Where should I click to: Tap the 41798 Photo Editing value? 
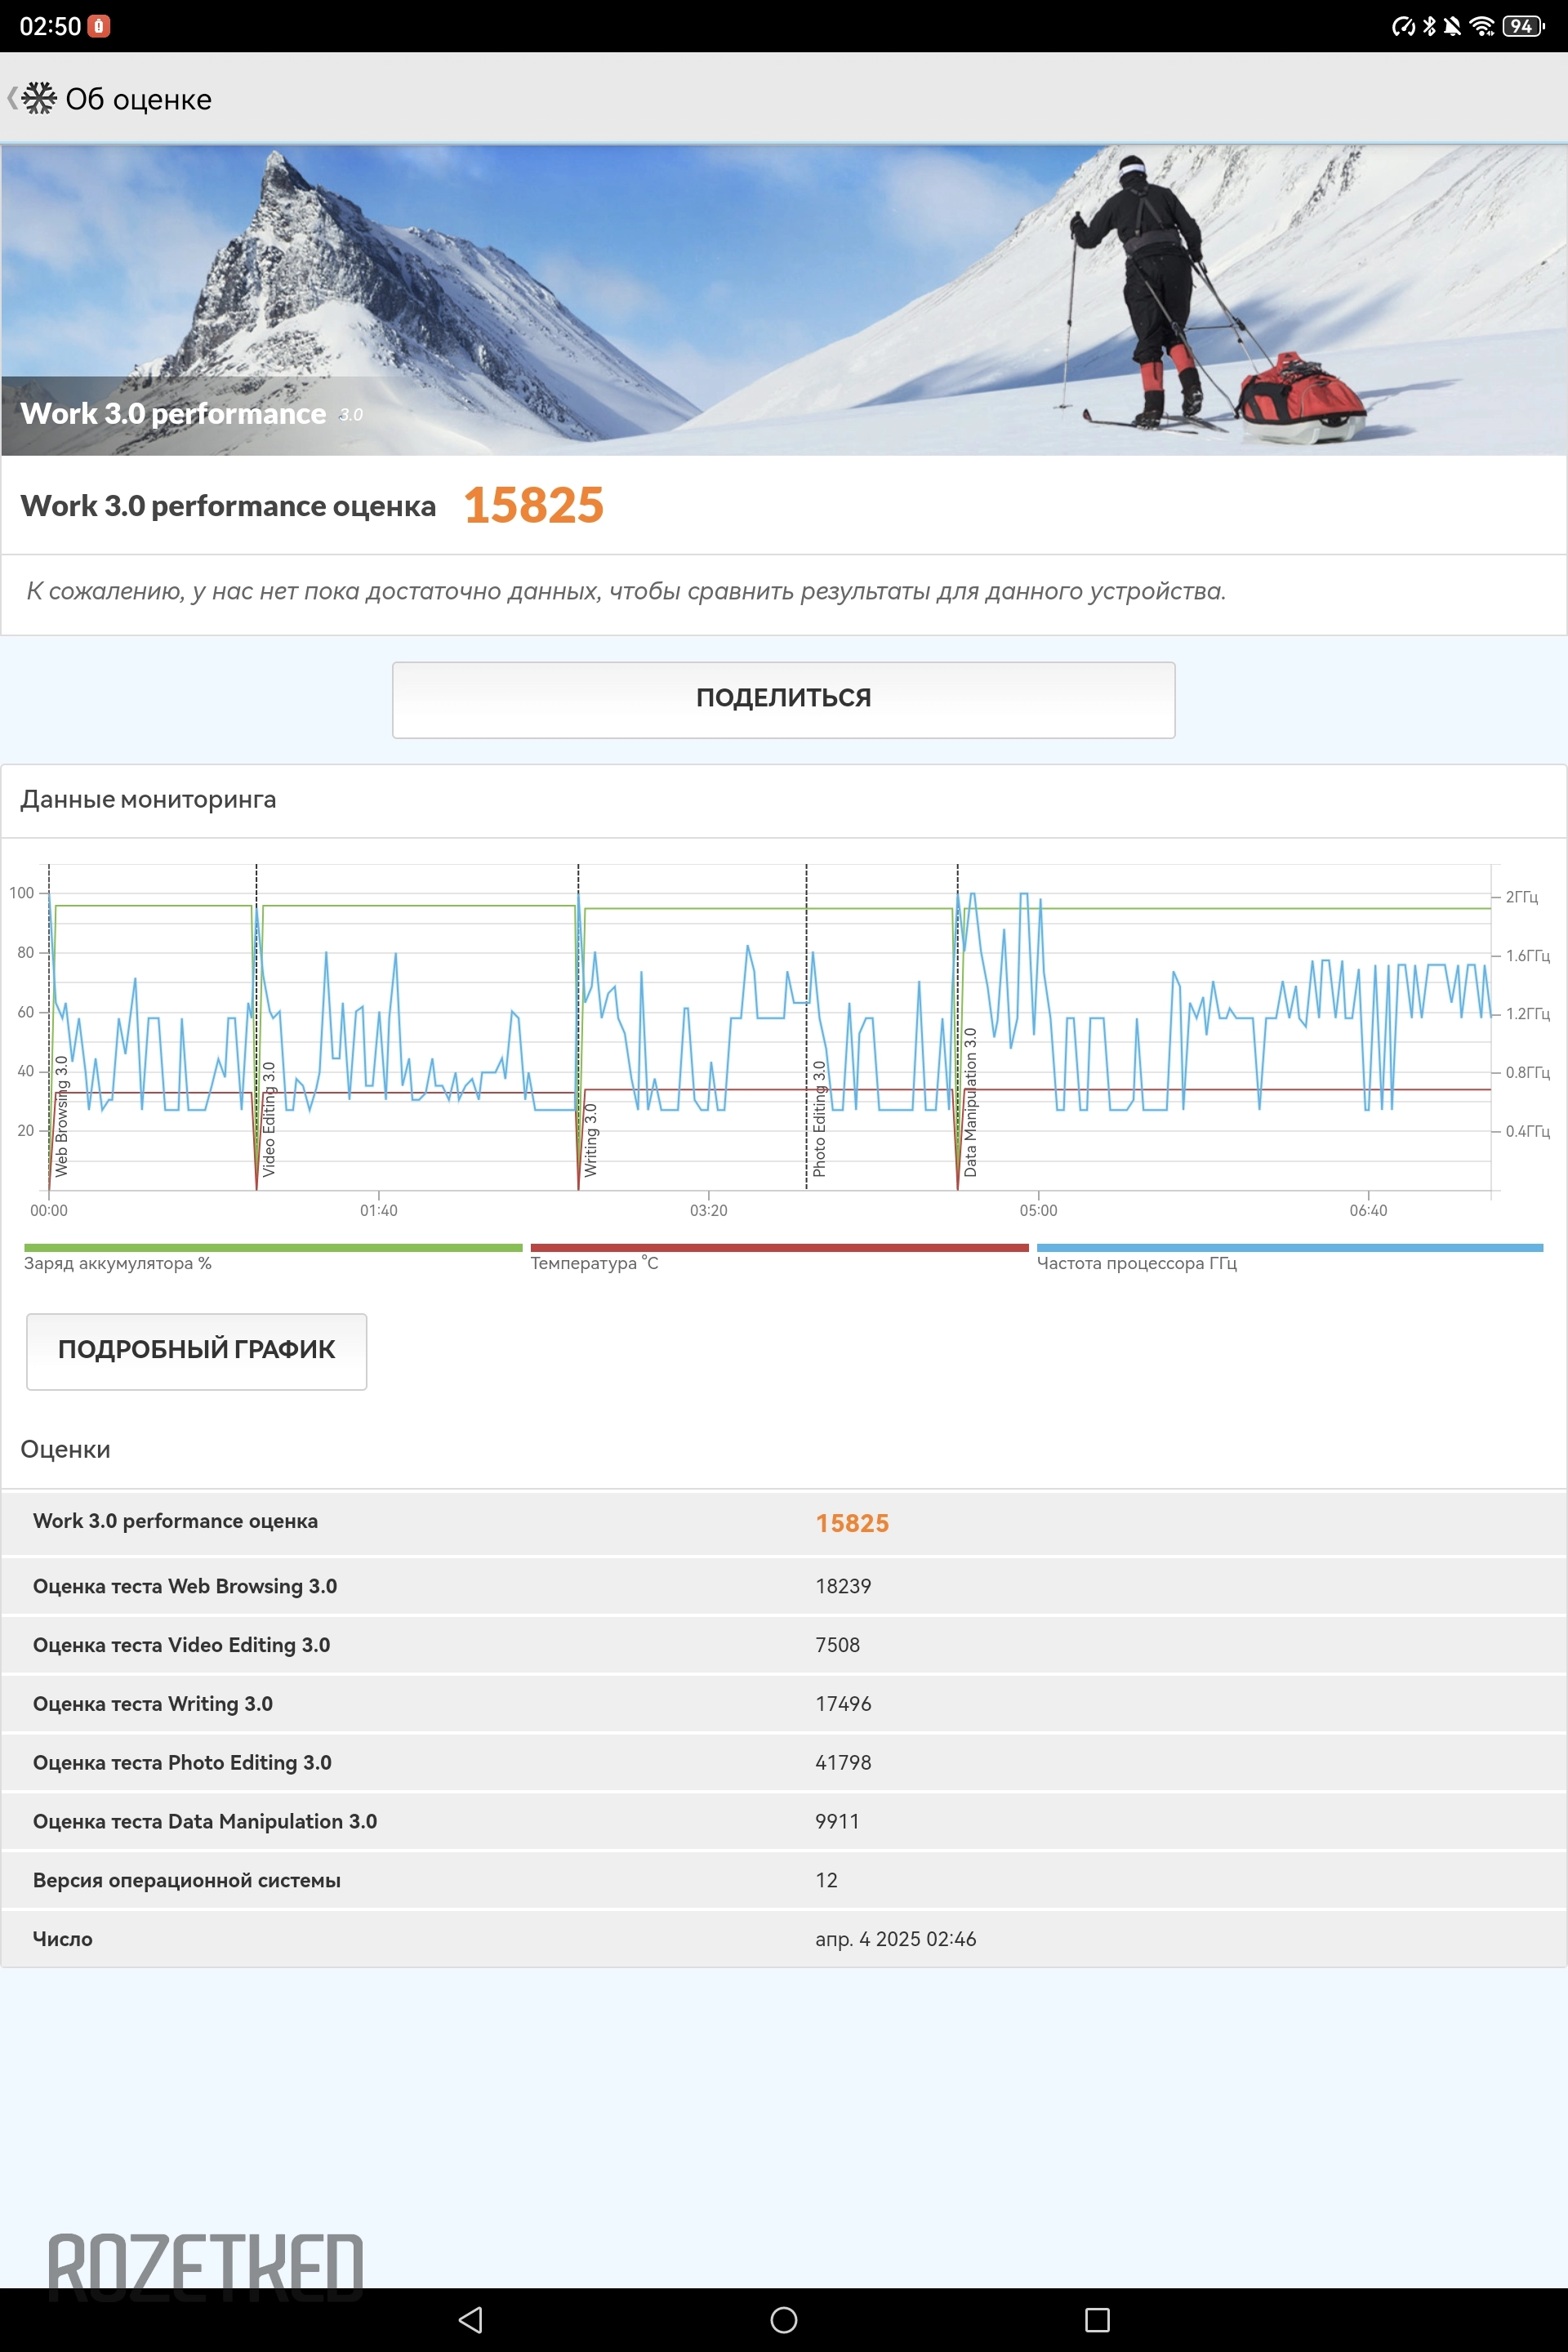click(x=843, y=1763)
